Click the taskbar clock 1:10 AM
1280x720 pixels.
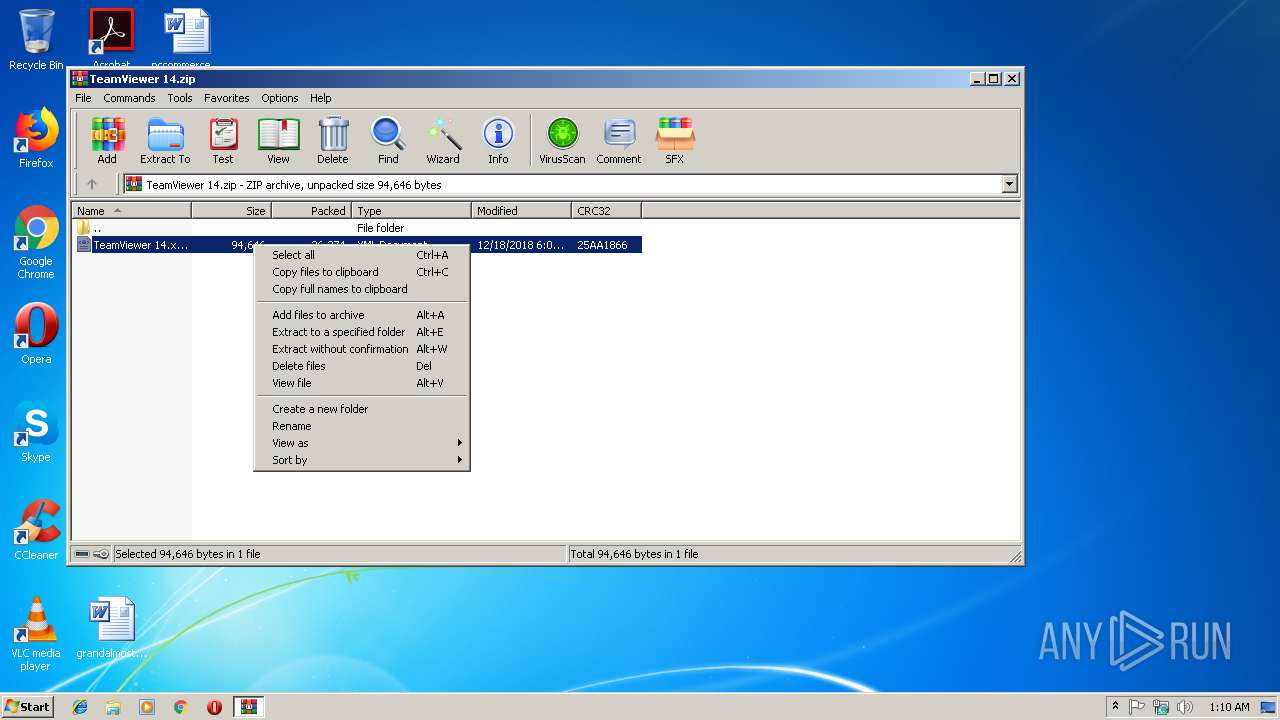pyautogui.click(x=1229, y=707)
